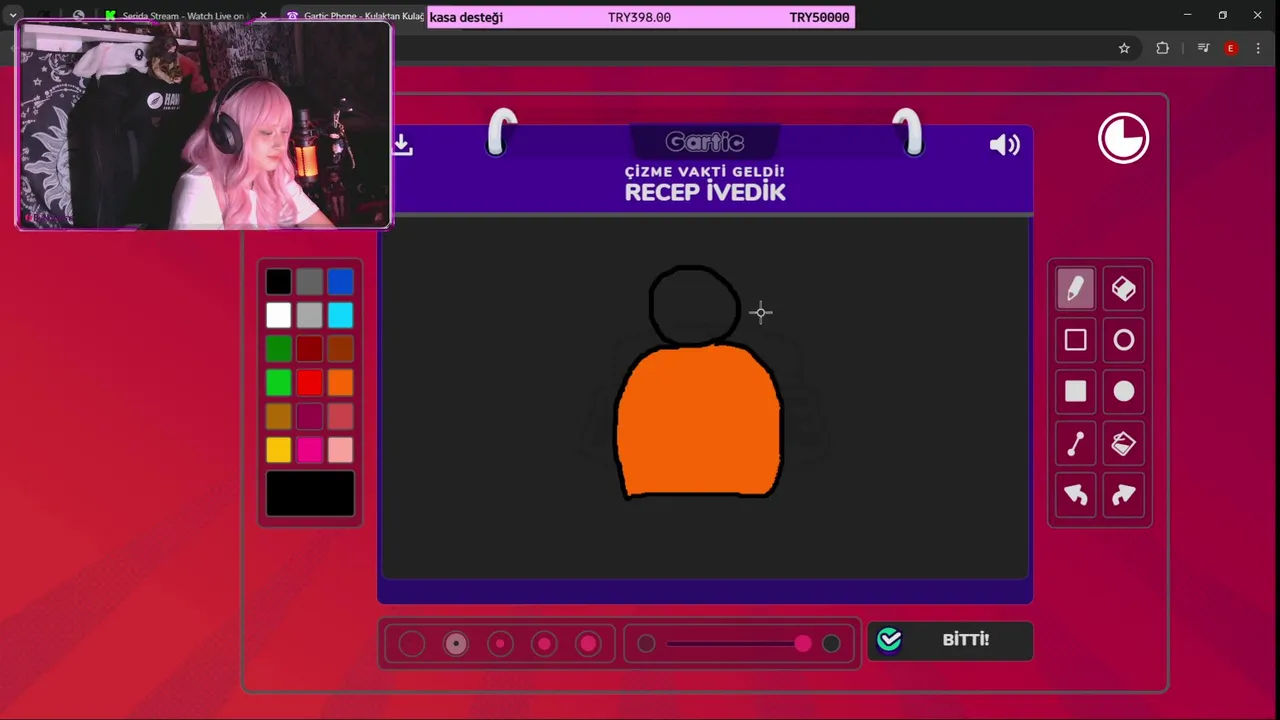Pick the bright red color swatch
This screenshot has width=1280, height=720.
(310, 383)
